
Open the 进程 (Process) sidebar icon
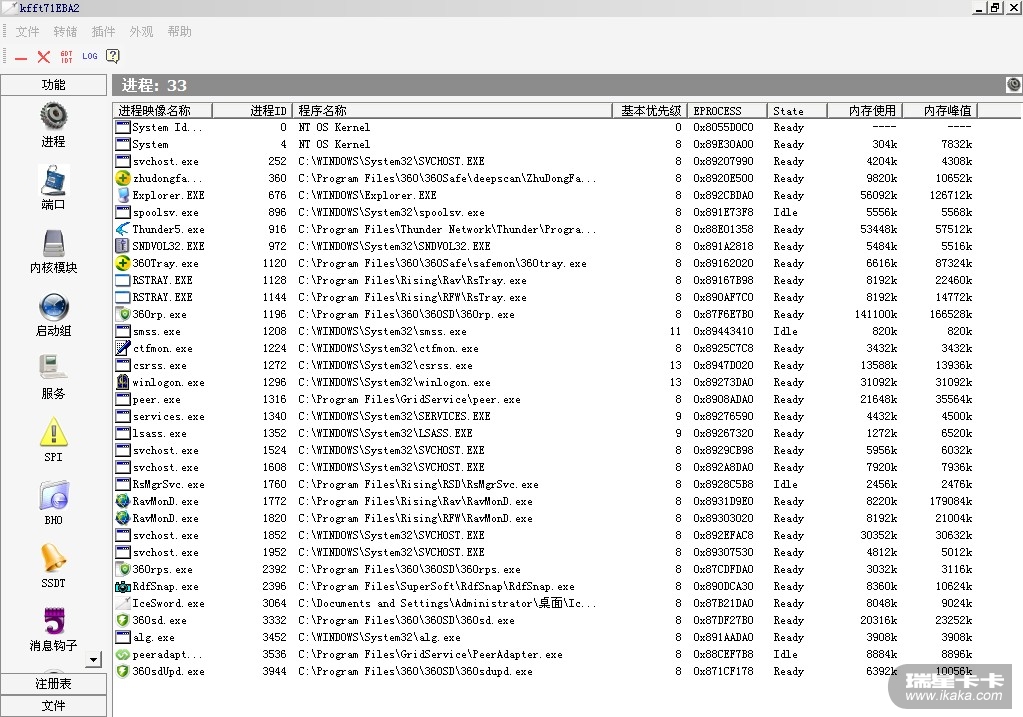point(53,115)
